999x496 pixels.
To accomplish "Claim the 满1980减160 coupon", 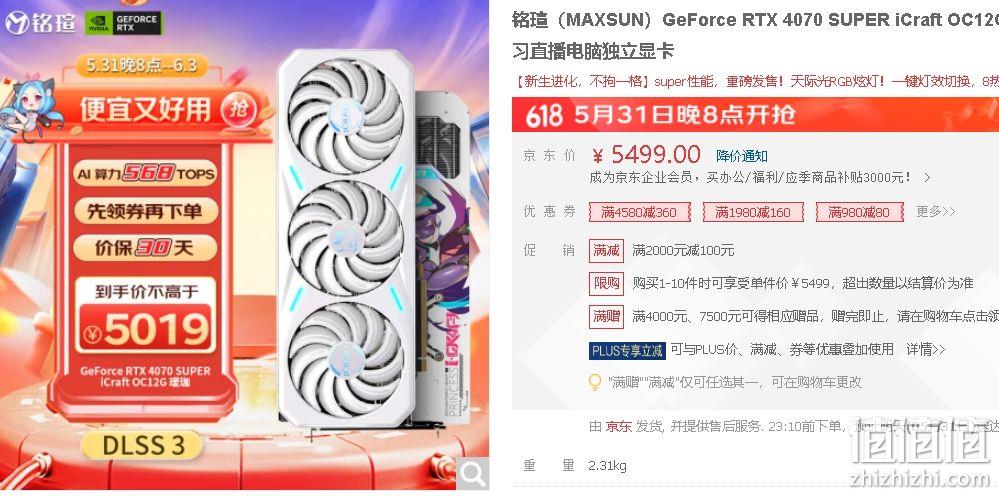I will [x=753, y=212].
